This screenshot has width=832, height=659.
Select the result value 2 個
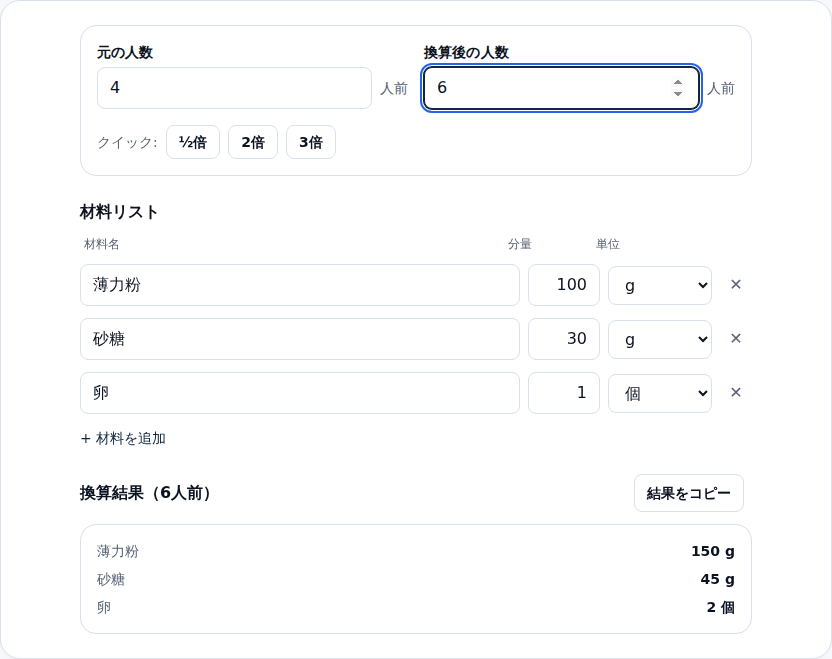721,608
